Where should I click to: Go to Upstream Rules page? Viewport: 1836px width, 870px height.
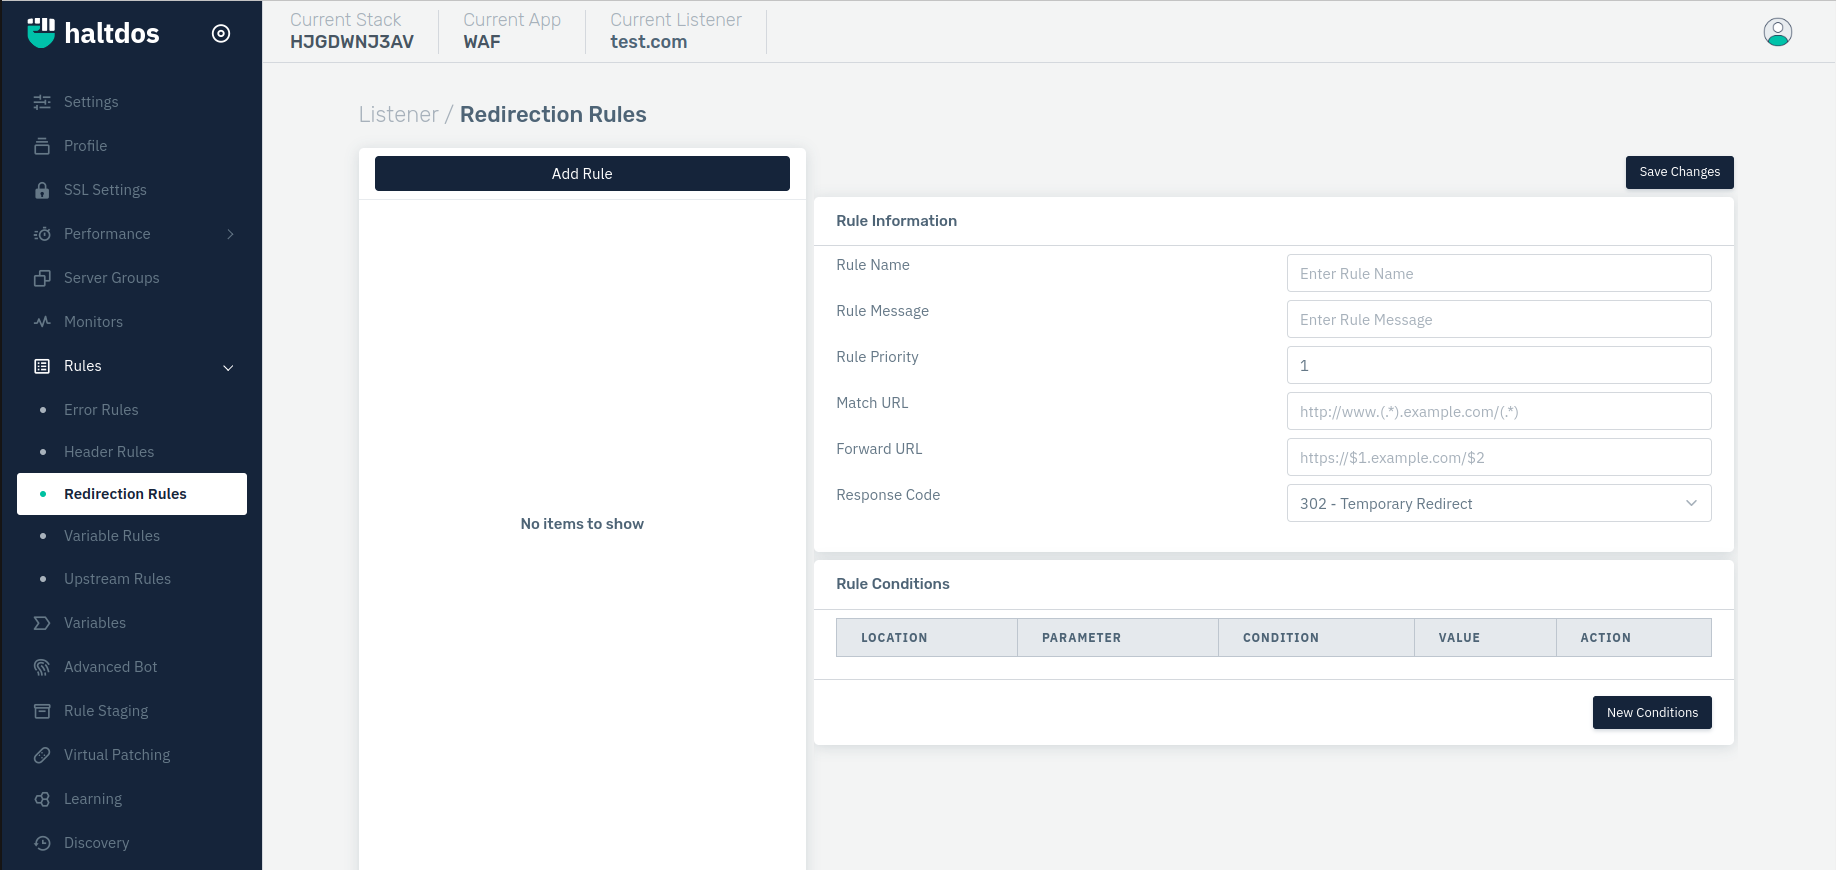point(117,579)
